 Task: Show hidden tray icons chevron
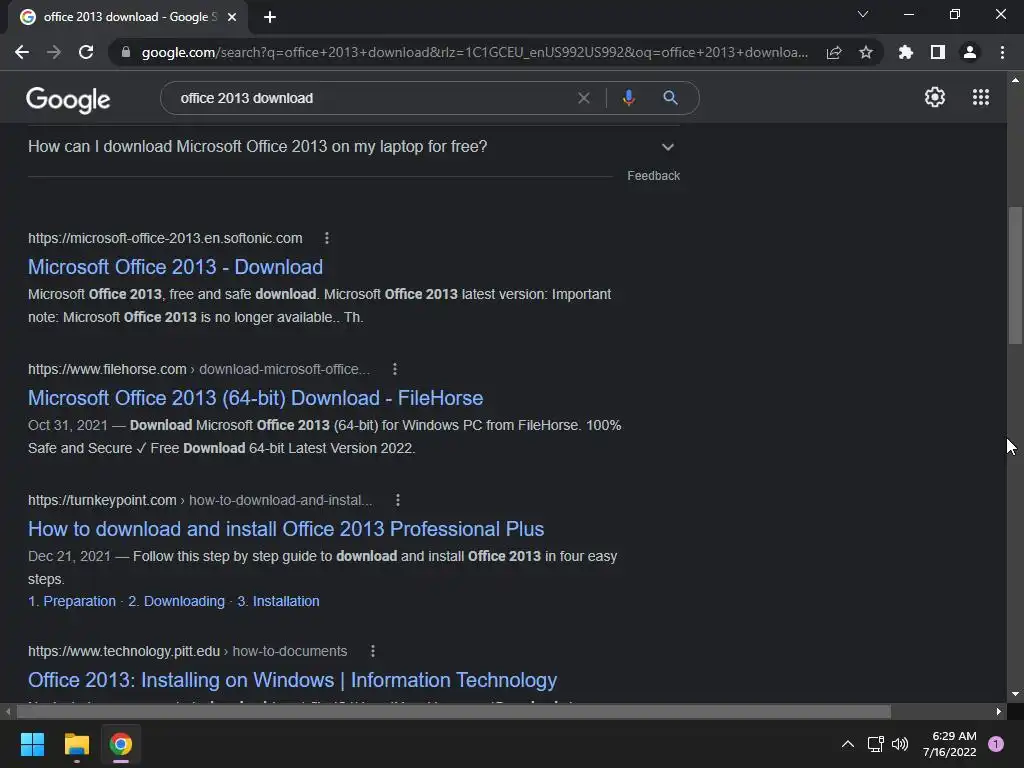[848, 744]
